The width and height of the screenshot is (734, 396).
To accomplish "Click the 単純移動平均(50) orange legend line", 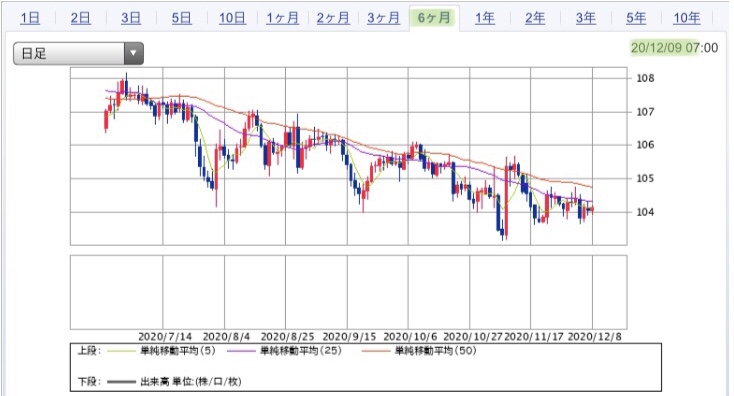I will point(376,351).
